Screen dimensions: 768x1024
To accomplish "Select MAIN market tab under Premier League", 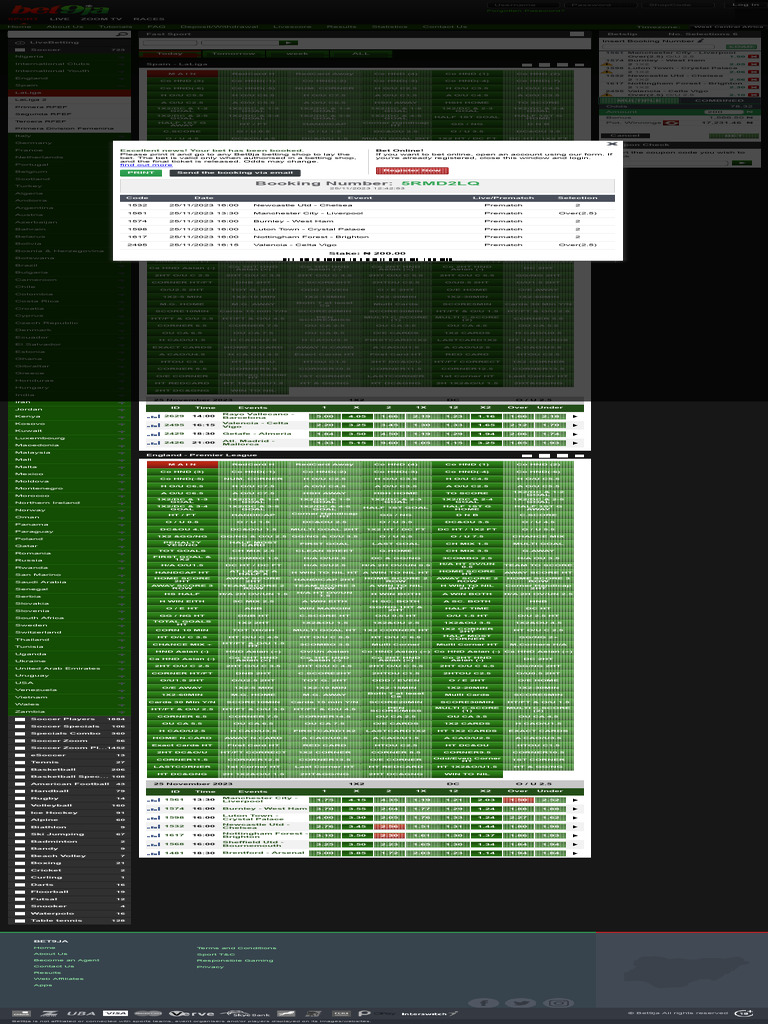I will pyautogui.click(x=182, y=464).
